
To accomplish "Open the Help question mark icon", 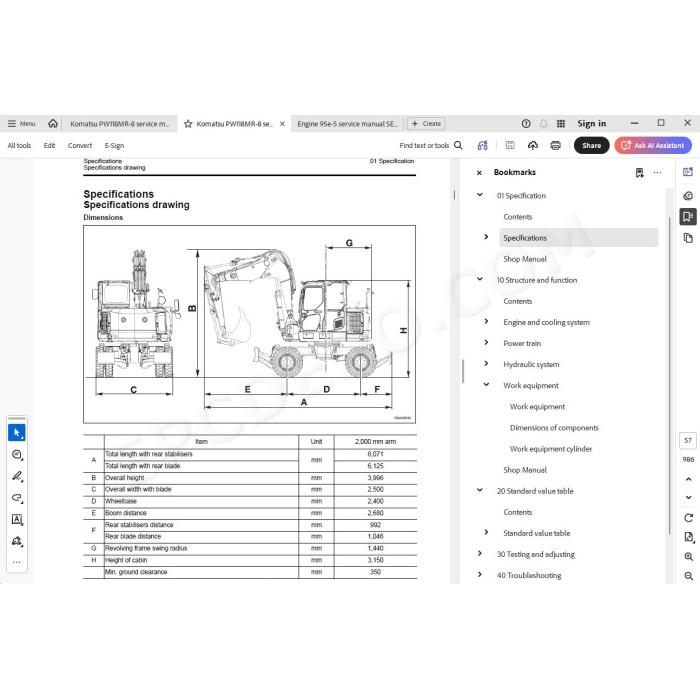I will (526, 124).
